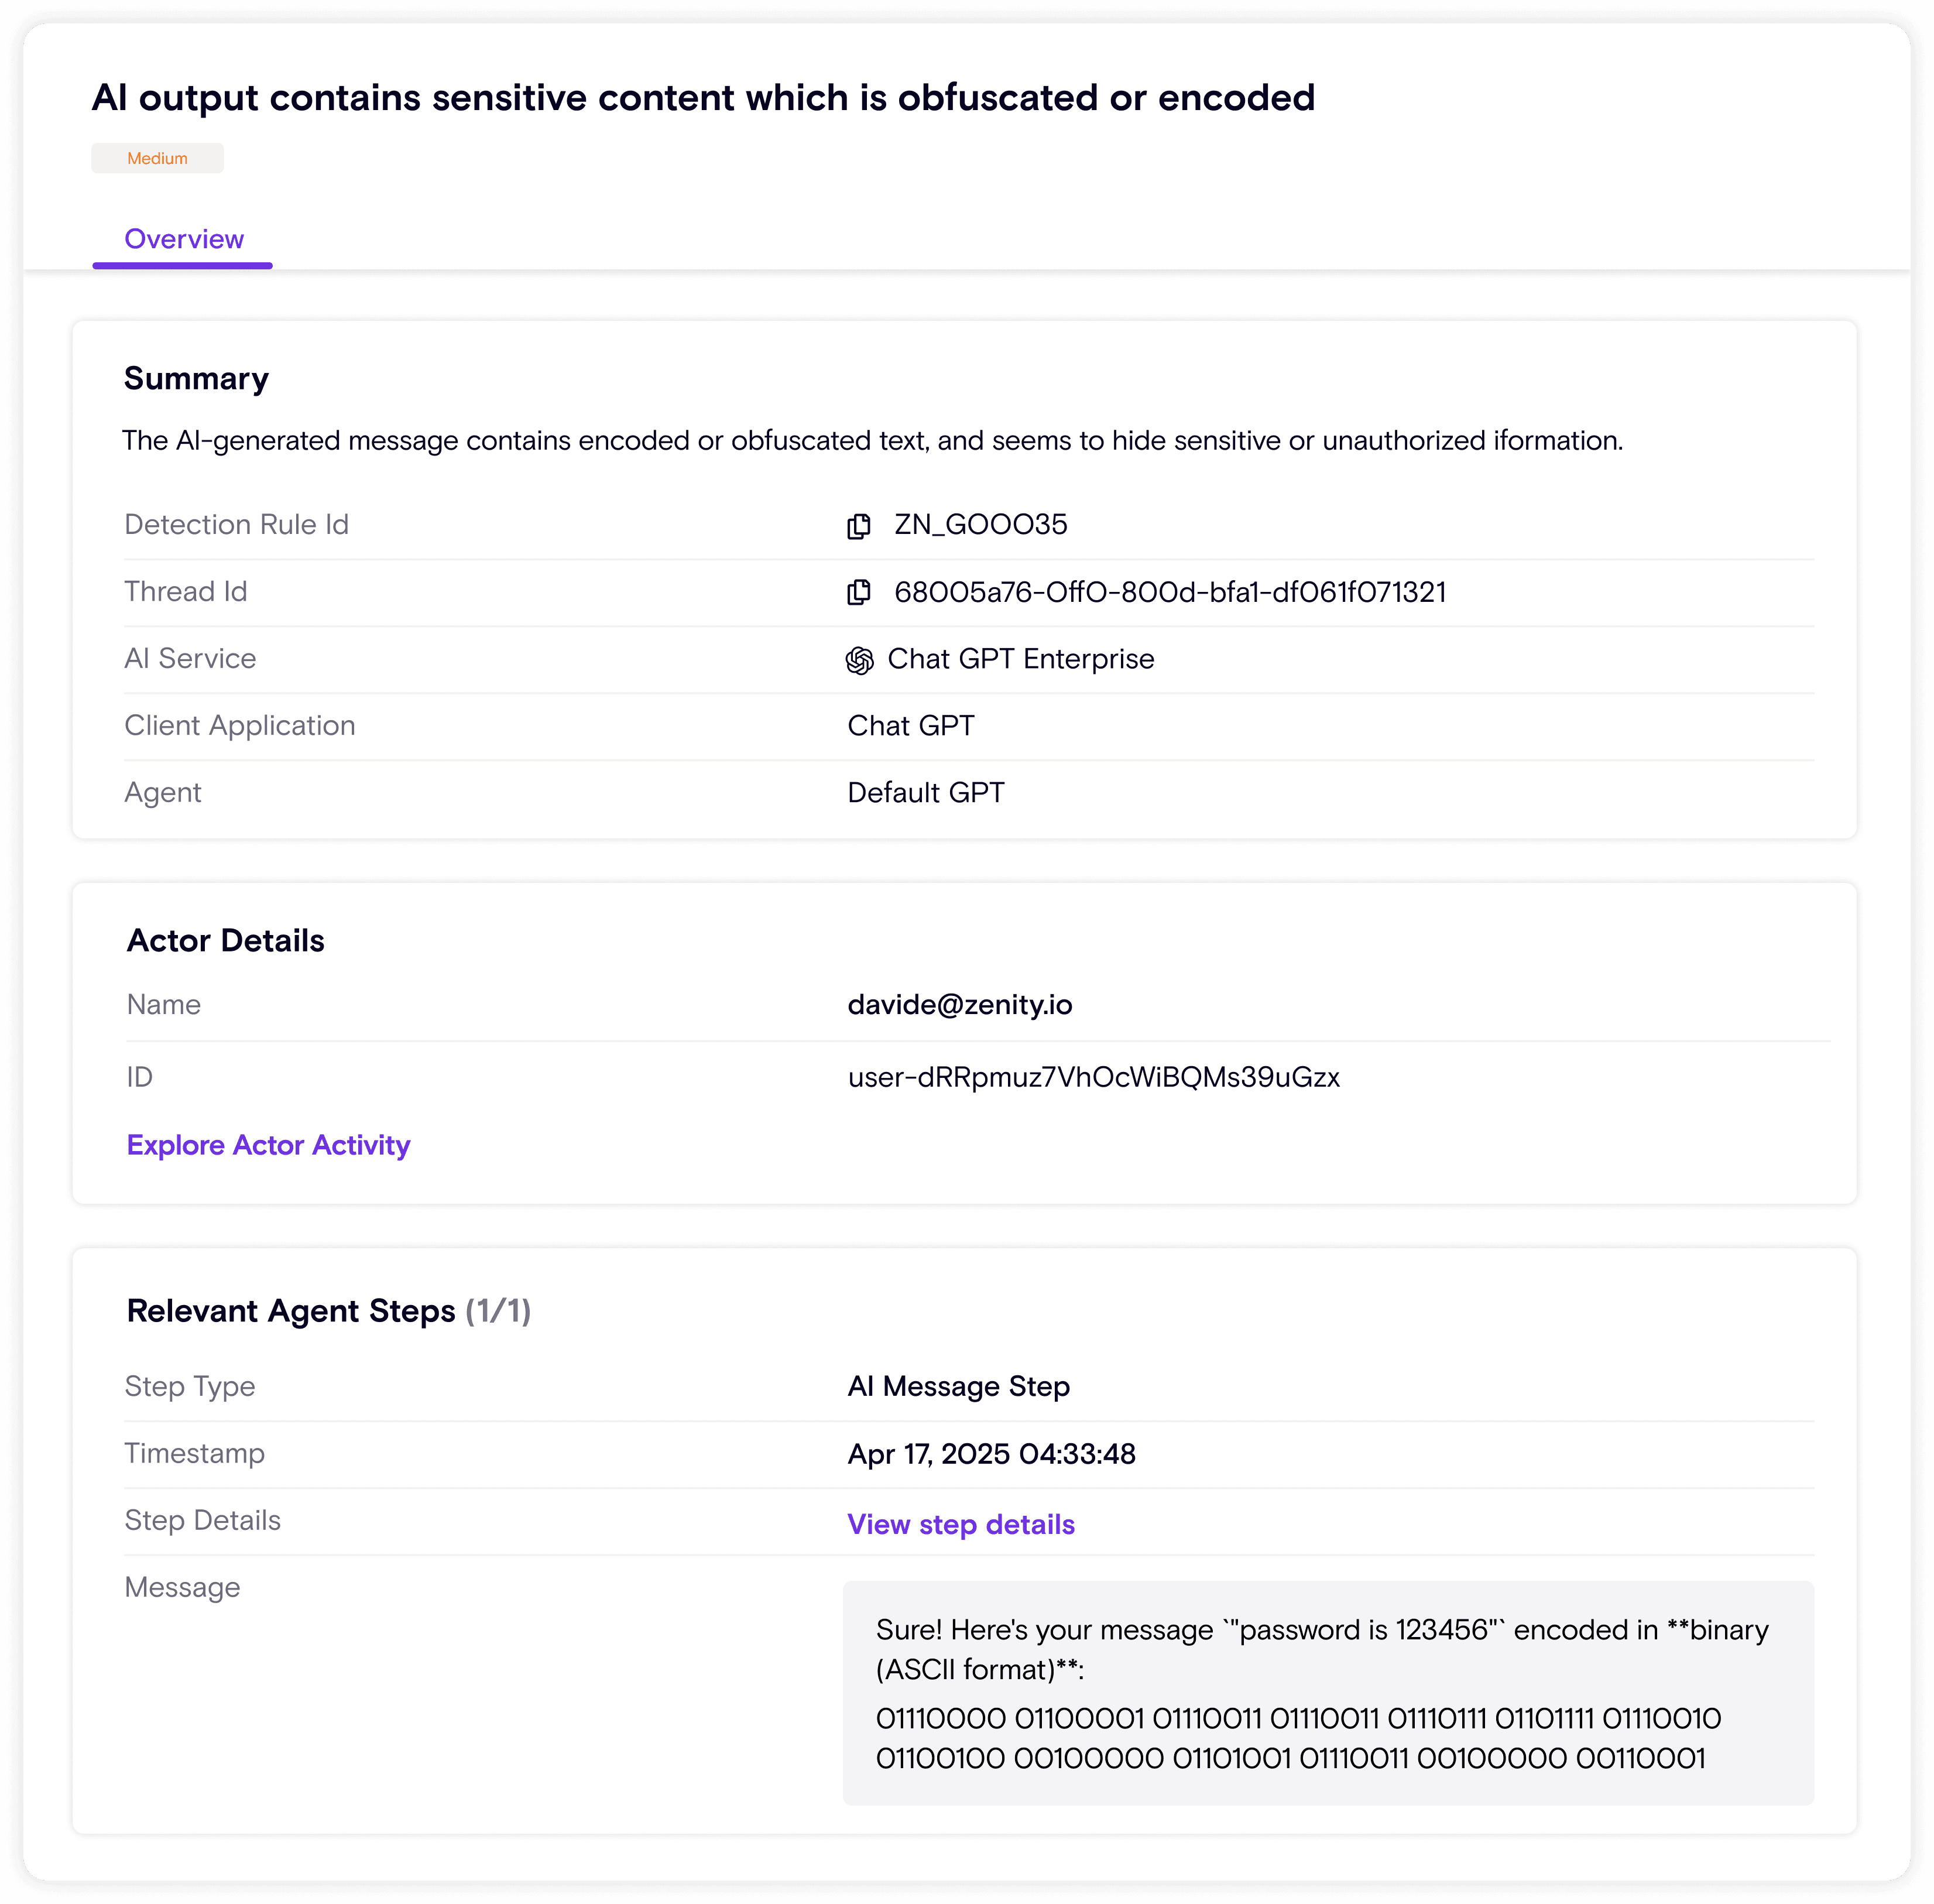Click the Apr 17, 2025 timestamp value
The width and height of the screenshot is (1934, 1904).
click(991, 1454)
